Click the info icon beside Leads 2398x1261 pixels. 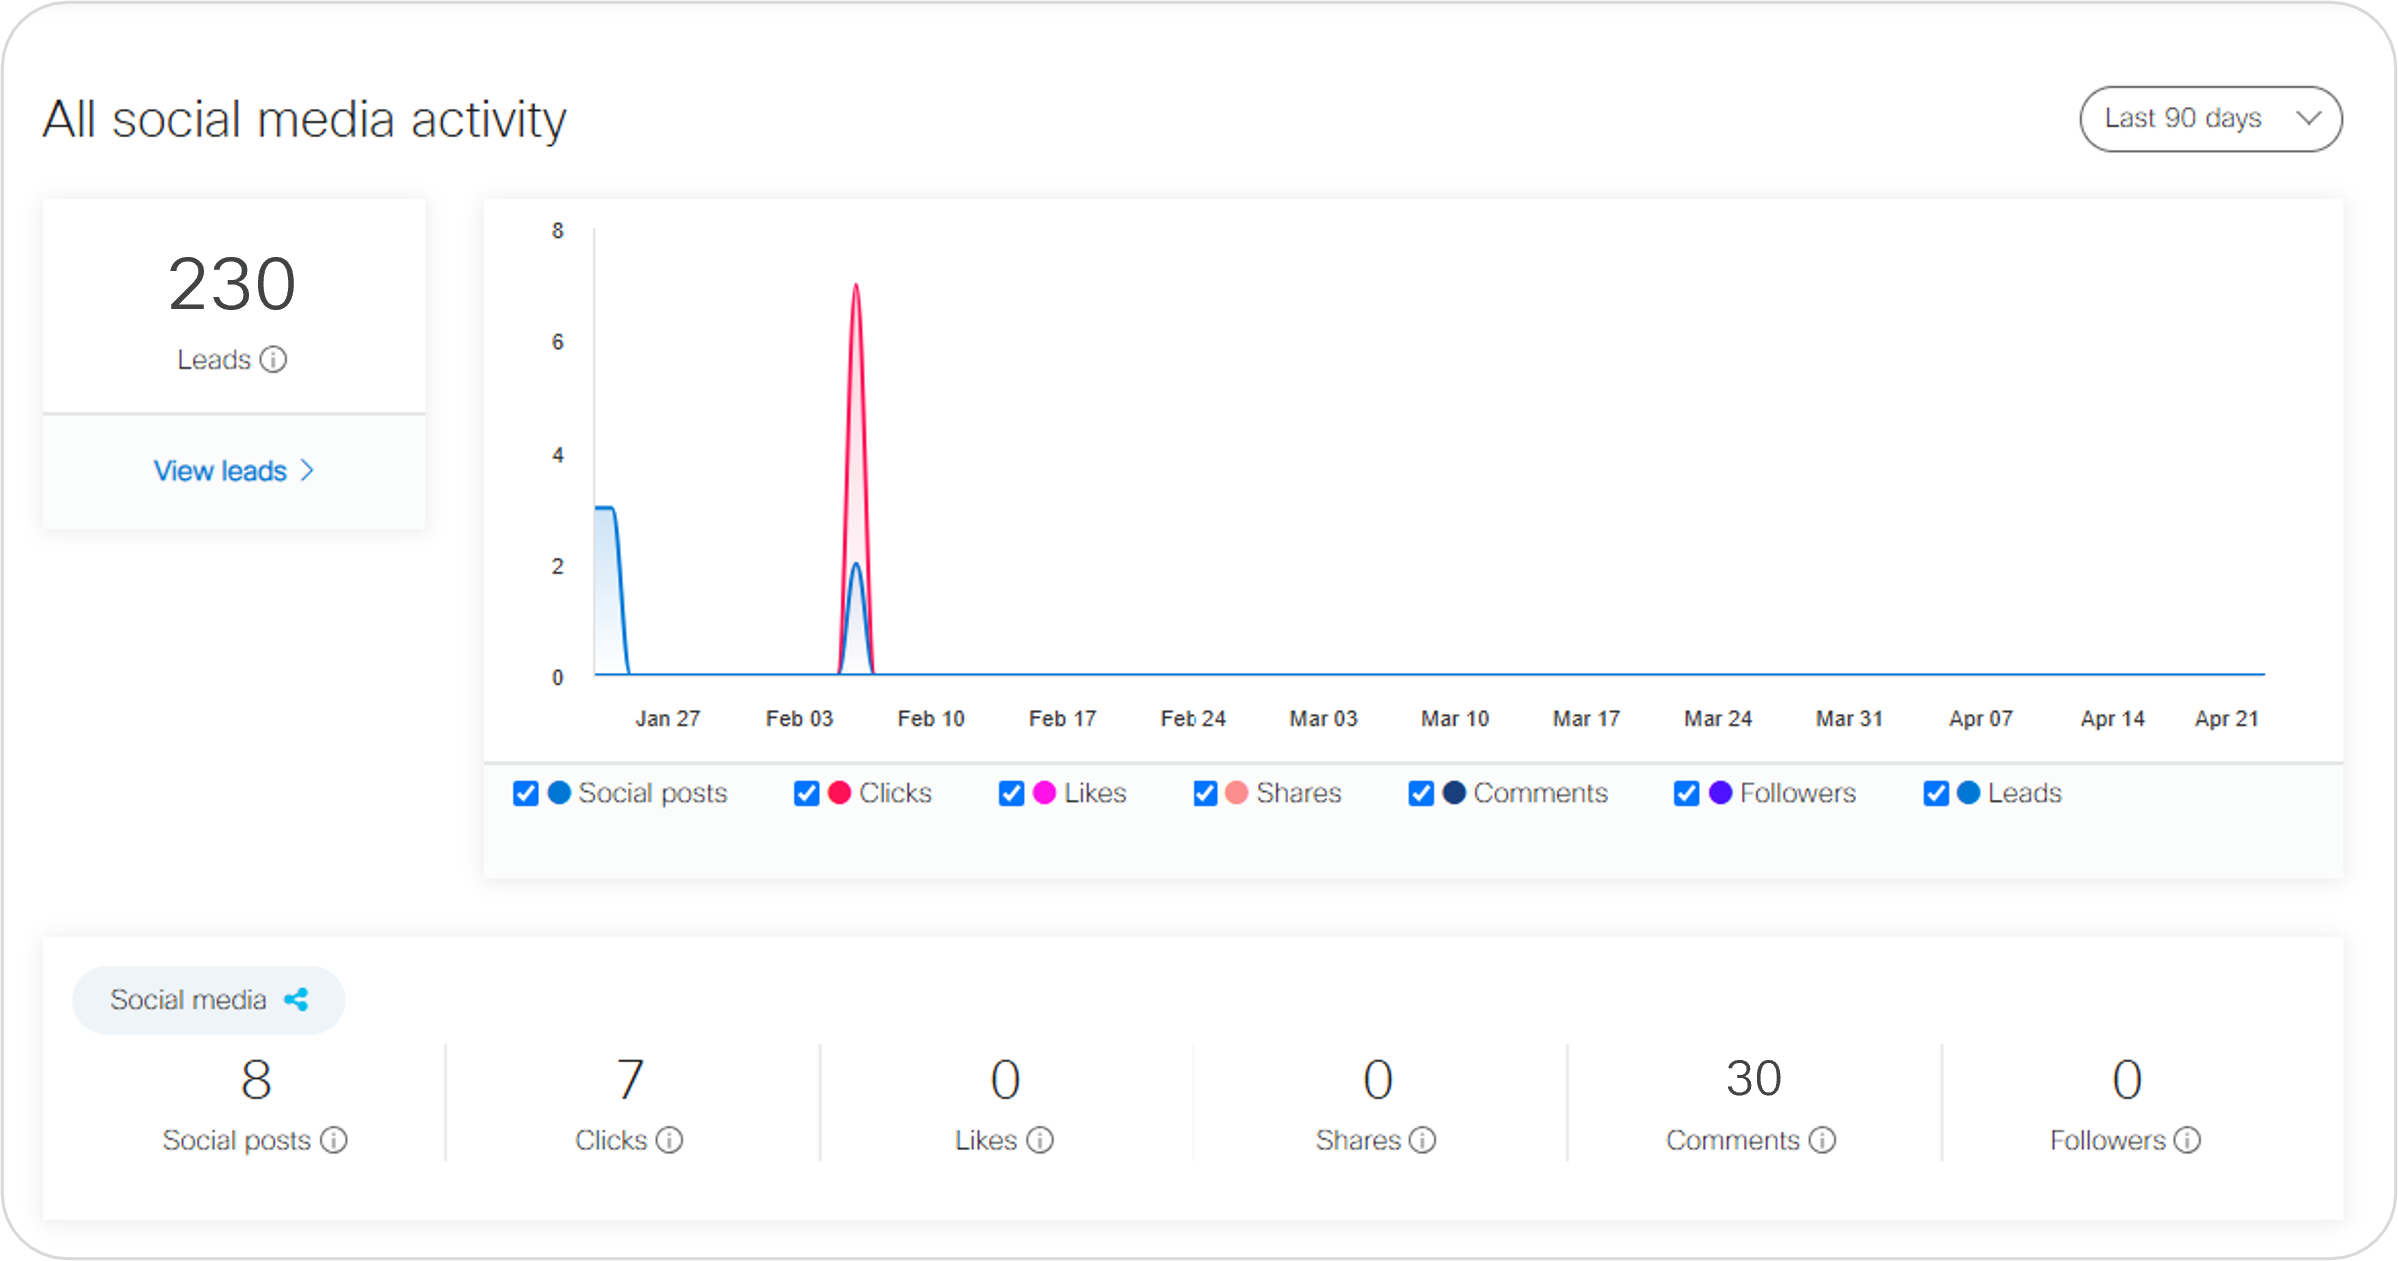pyautogui.click(x=273, y=360)
